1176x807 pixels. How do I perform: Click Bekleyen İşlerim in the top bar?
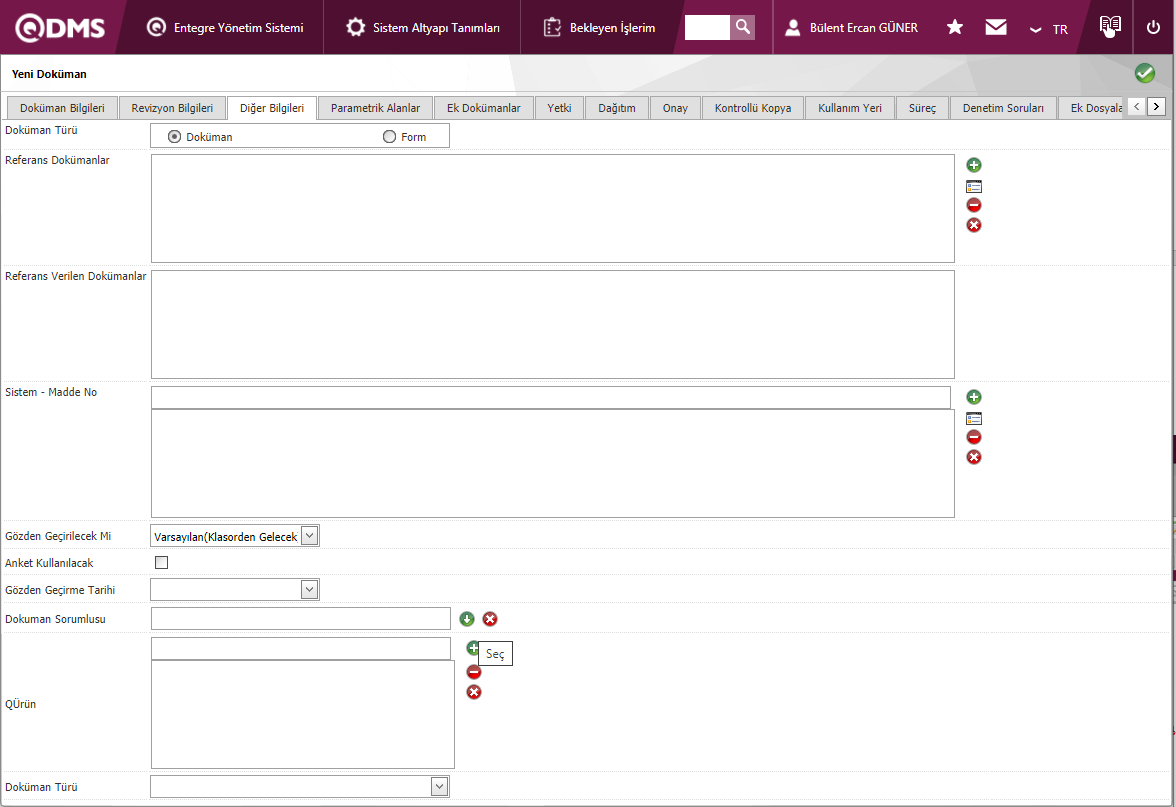[600, 28]
